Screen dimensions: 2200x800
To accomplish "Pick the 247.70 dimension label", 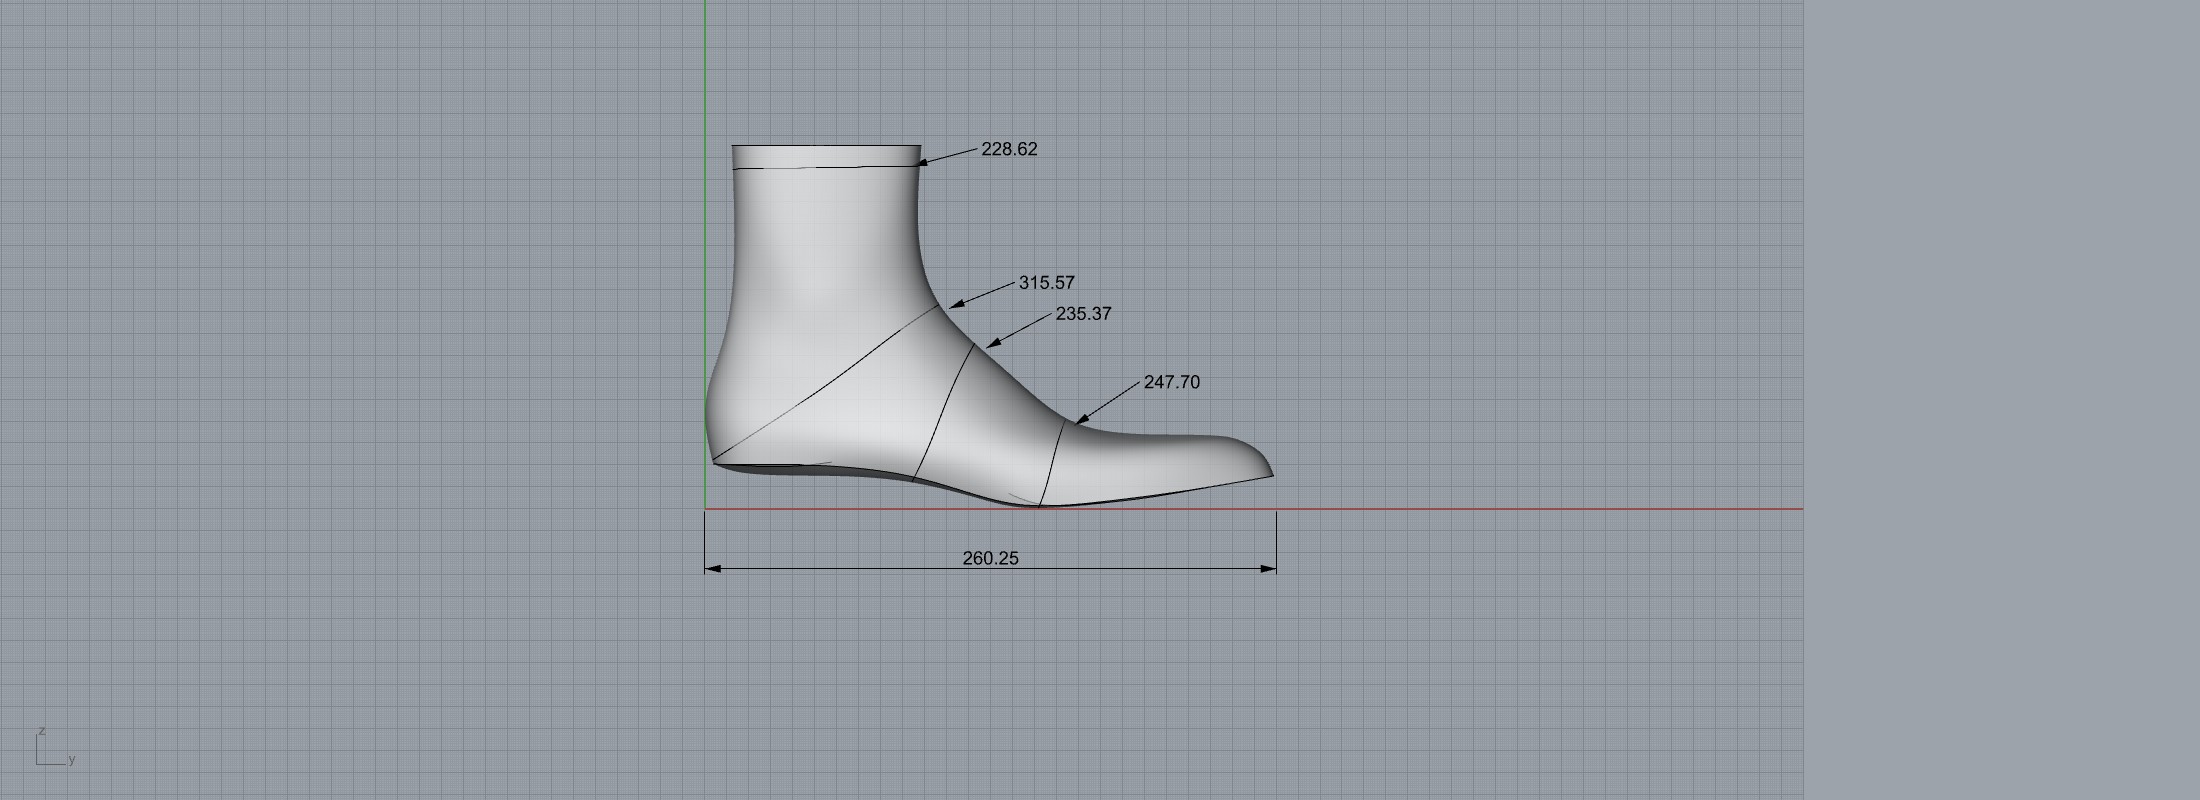I will pos(1171,382).
